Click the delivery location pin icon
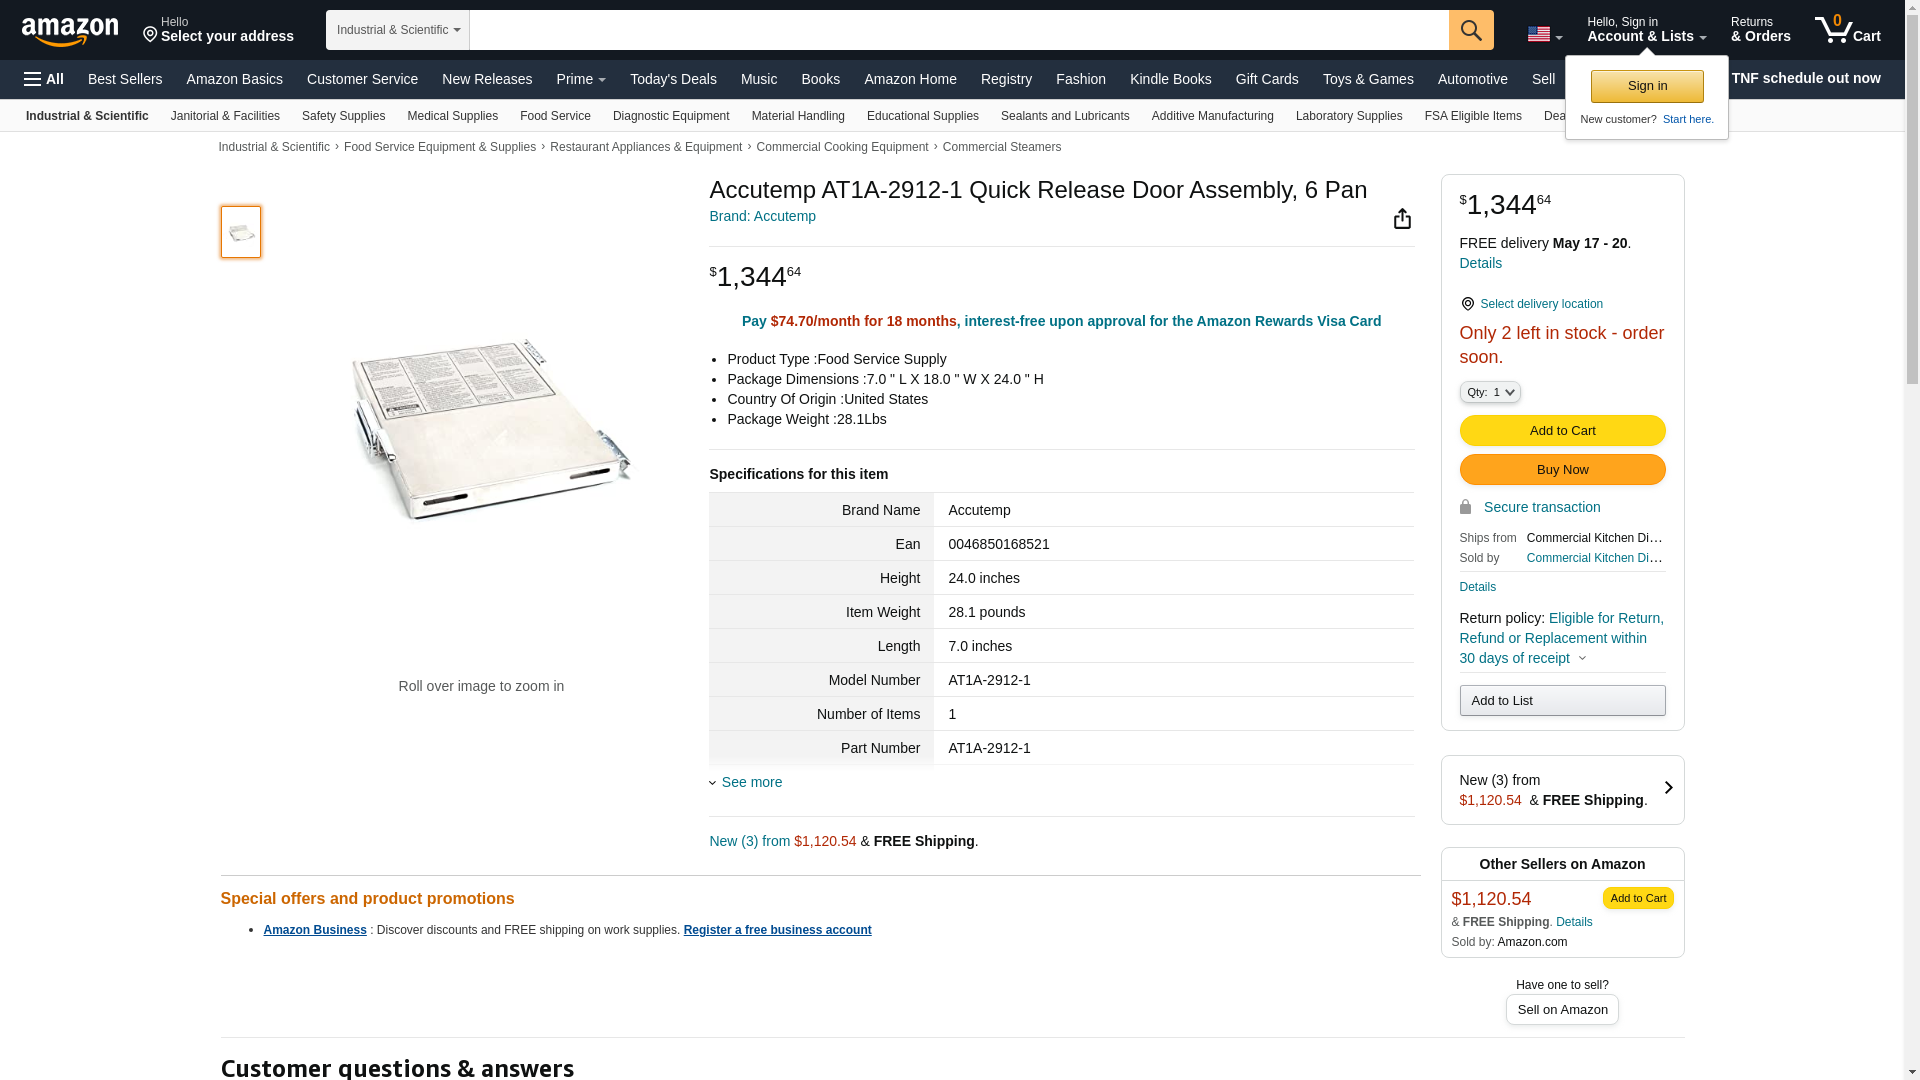 tap(1467, 304)
